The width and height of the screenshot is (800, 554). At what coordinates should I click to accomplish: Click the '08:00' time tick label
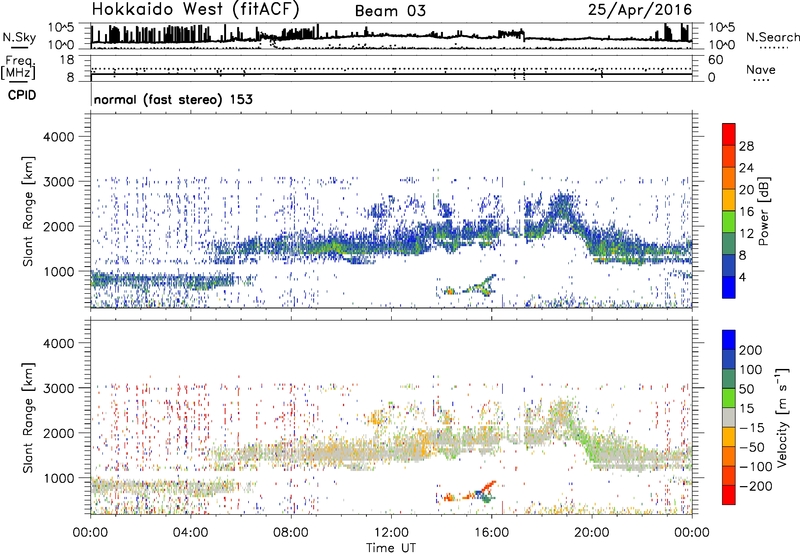[291, 532]
